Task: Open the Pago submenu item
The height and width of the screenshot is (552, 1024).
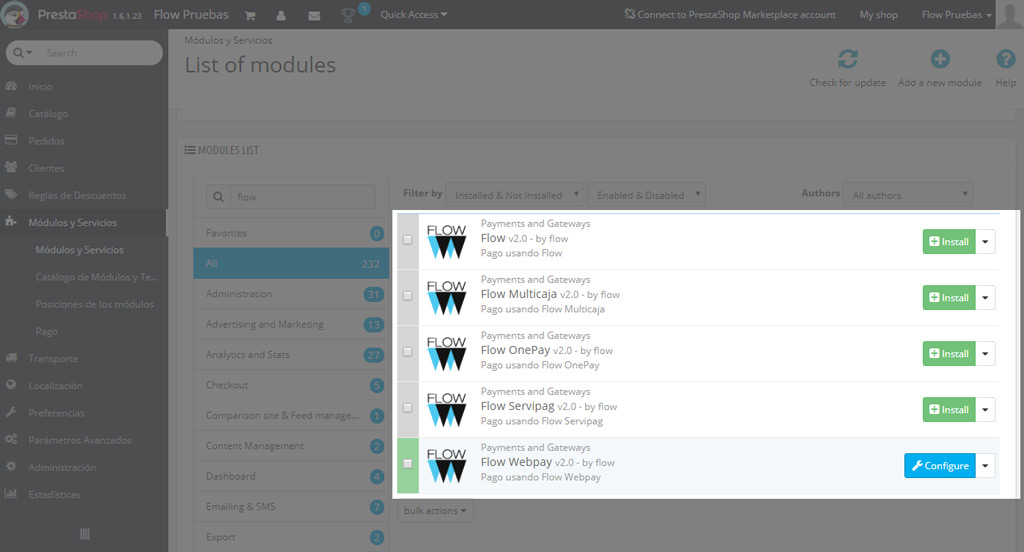Action: [x=46, y=331]
